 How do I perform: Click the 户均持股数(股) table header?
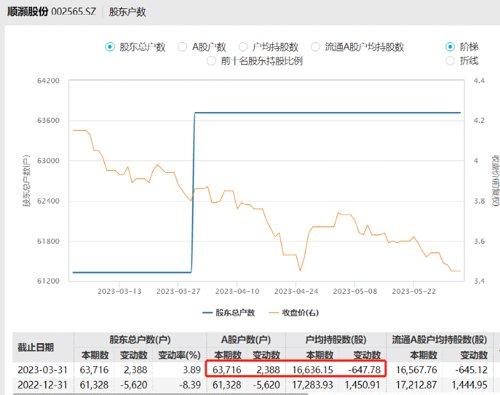336,340
